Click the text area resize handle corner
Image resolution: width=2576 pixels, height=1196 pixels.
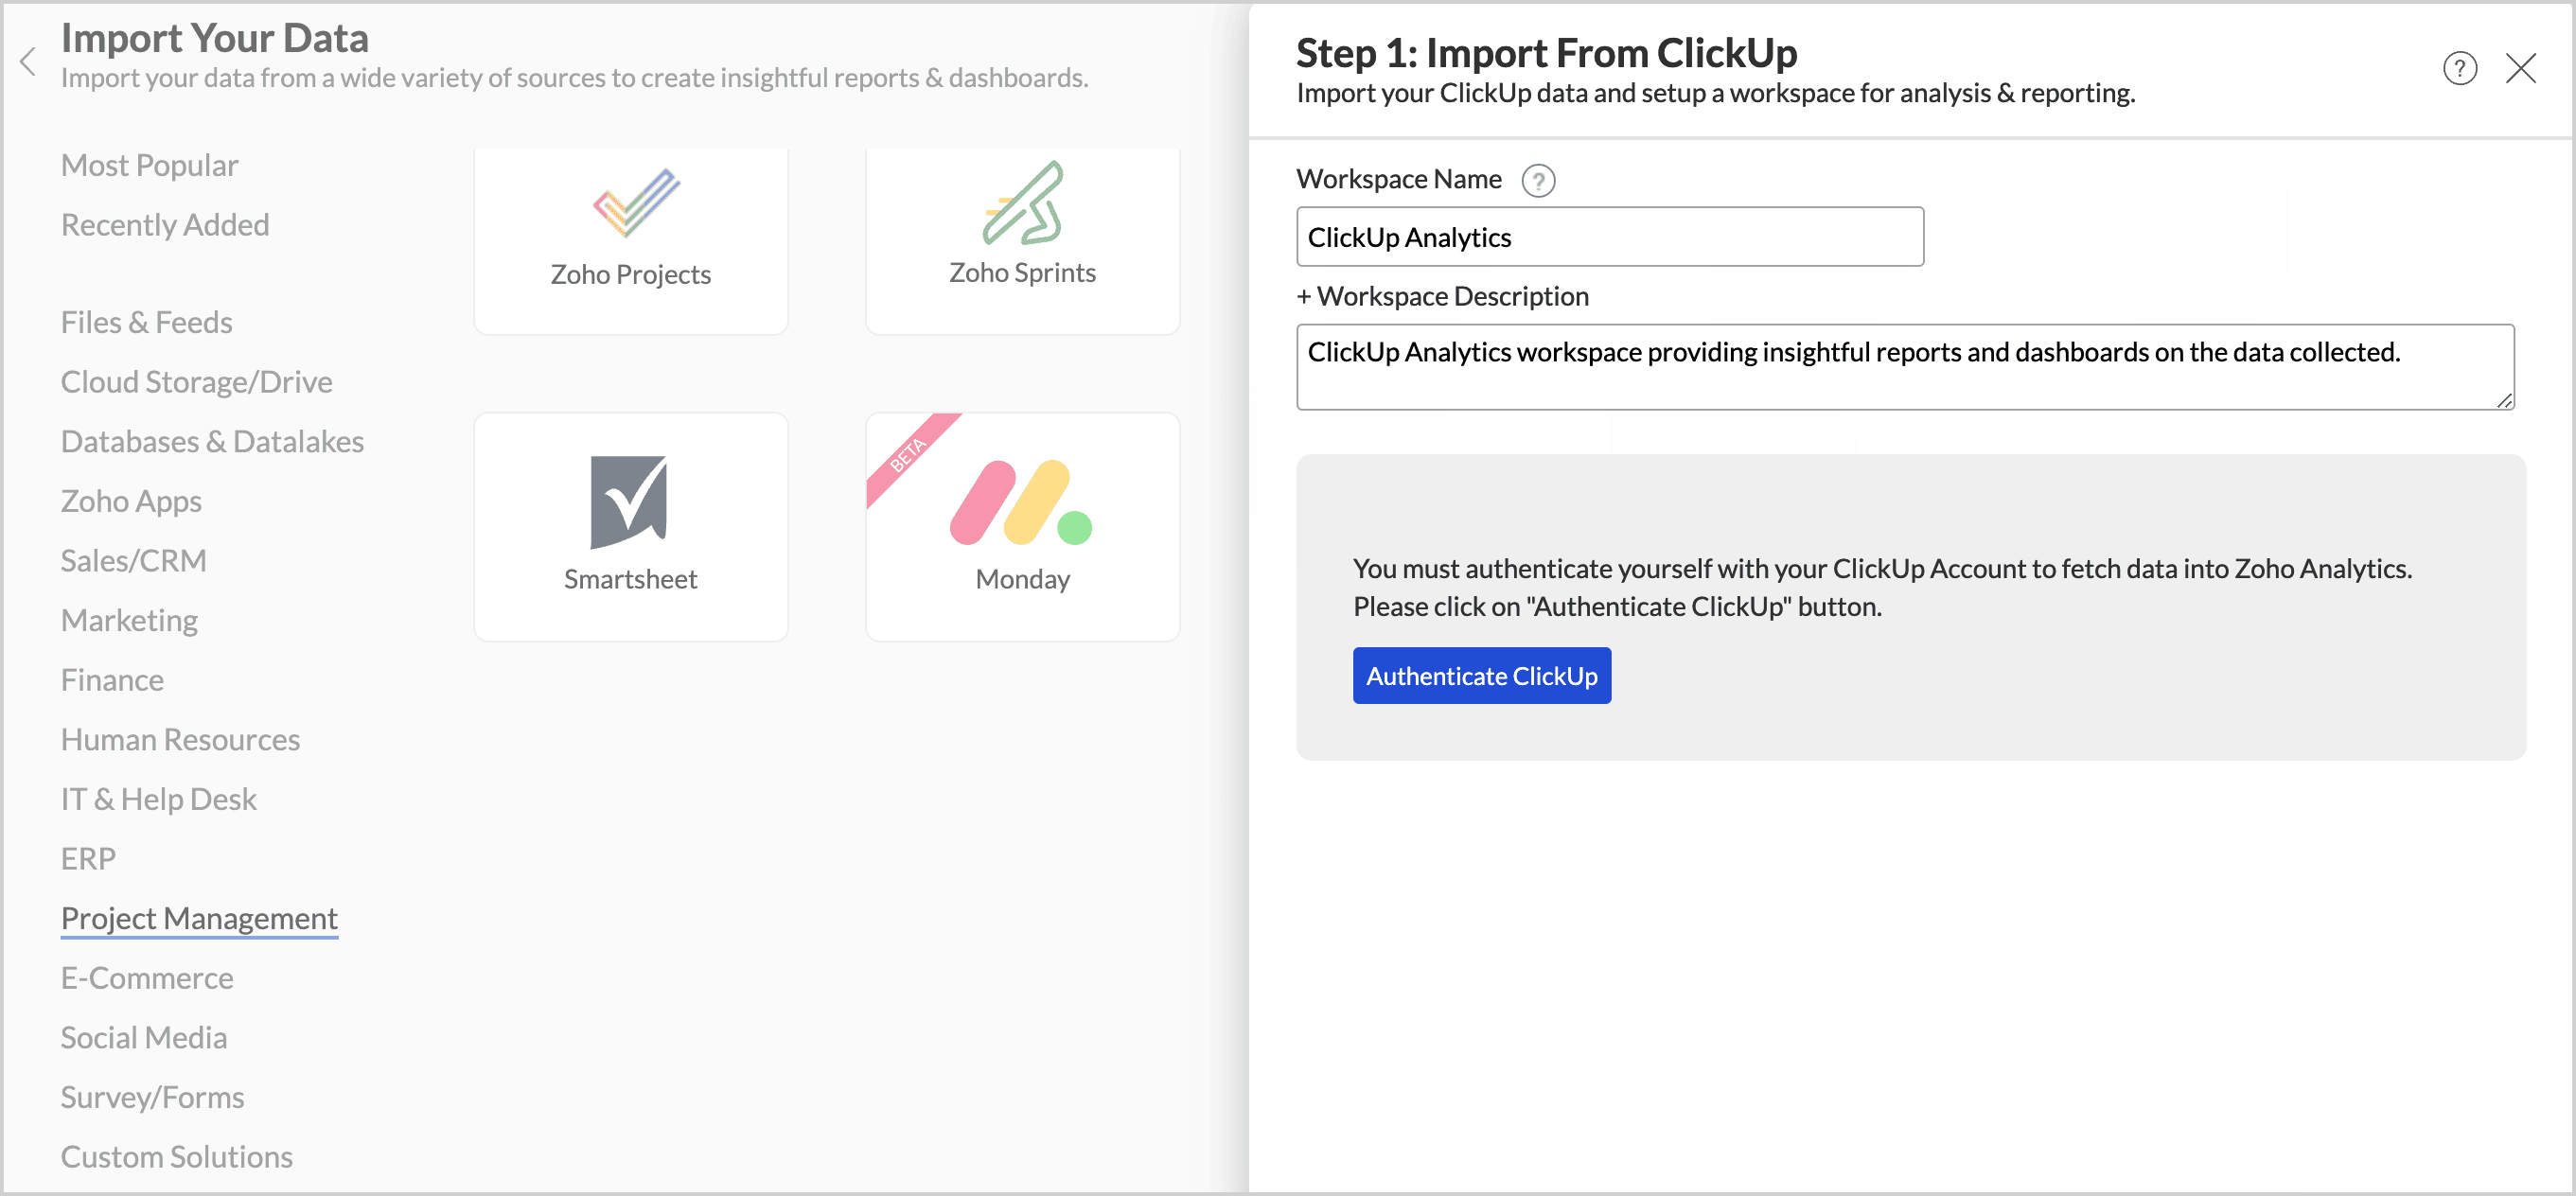[2503, 400]
